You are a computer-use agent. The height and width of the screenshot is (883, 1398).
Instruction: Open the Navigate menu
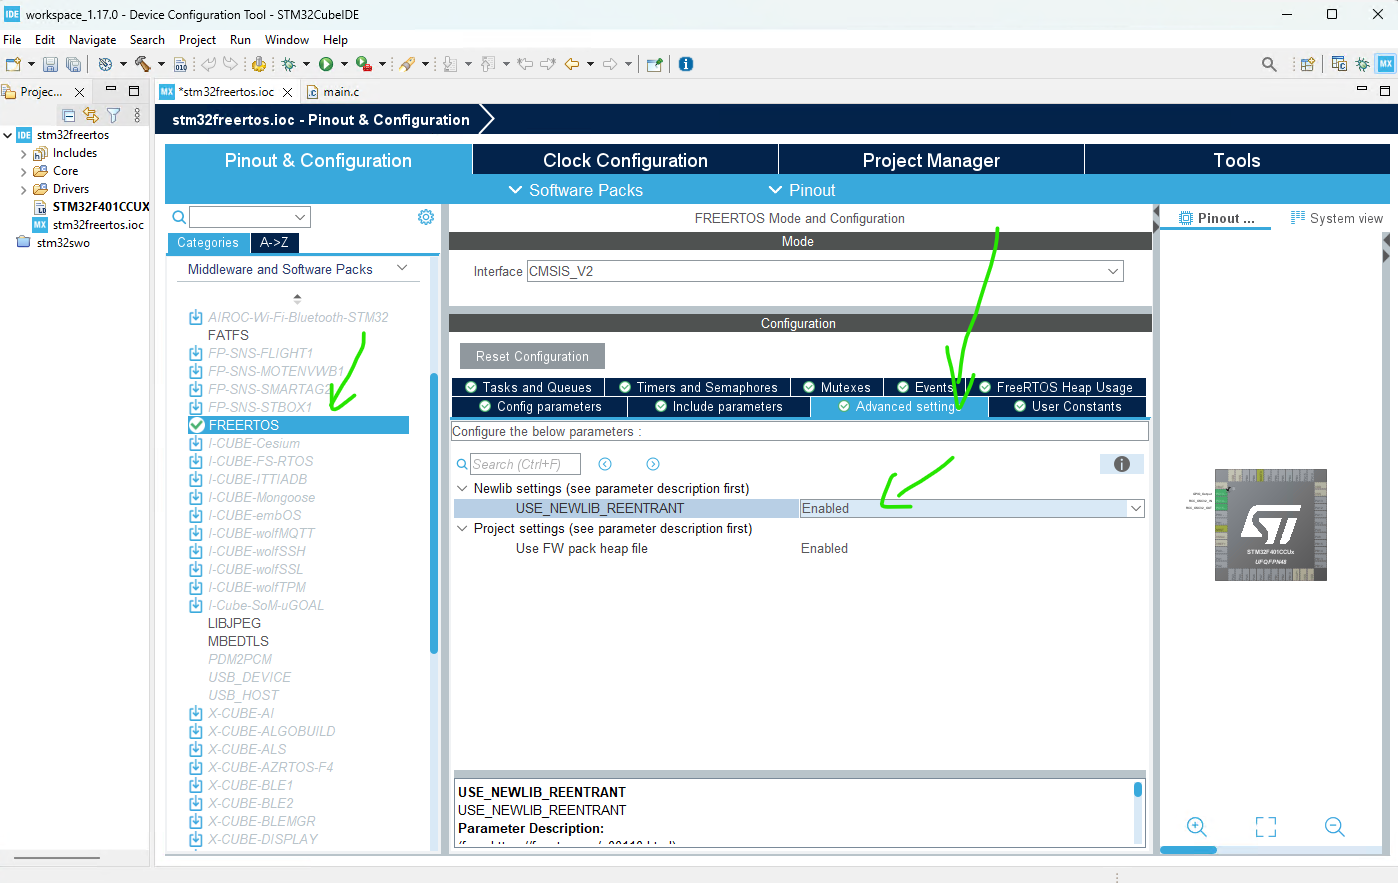[x=93, y=40]
